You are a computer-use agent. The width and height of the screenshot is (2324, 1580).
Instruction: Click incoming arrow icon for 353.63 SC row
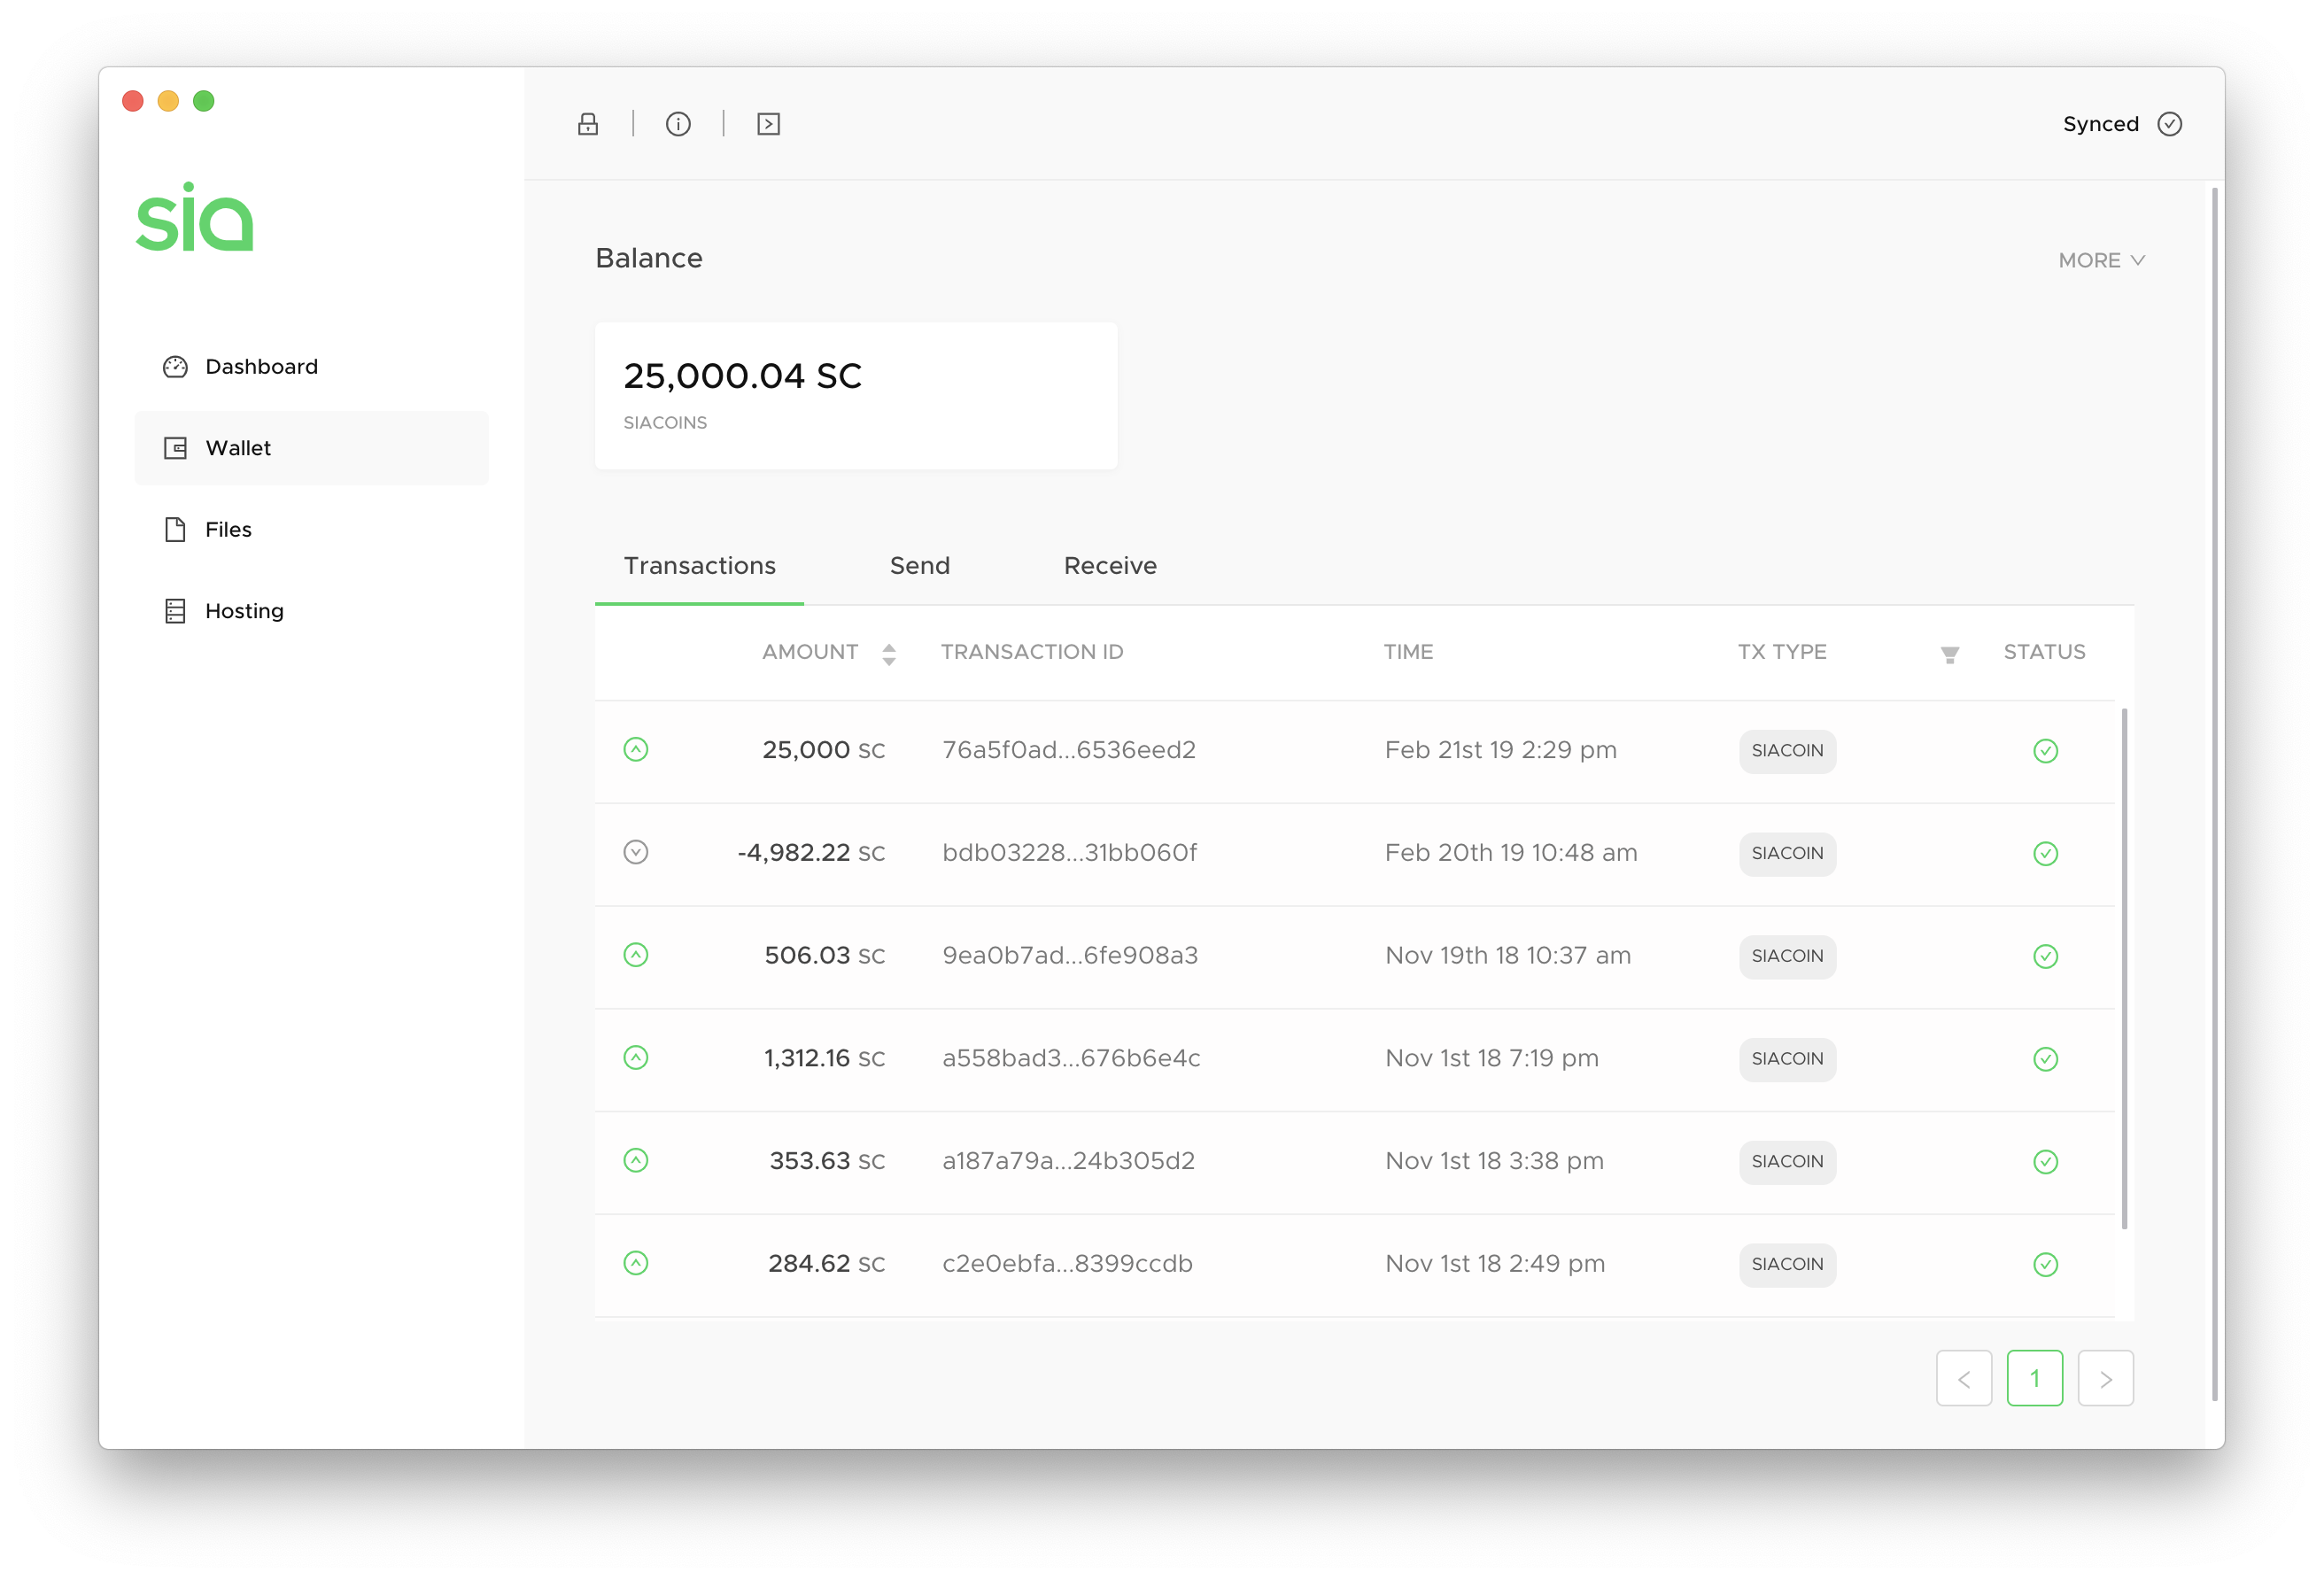tap(636, 1161)
